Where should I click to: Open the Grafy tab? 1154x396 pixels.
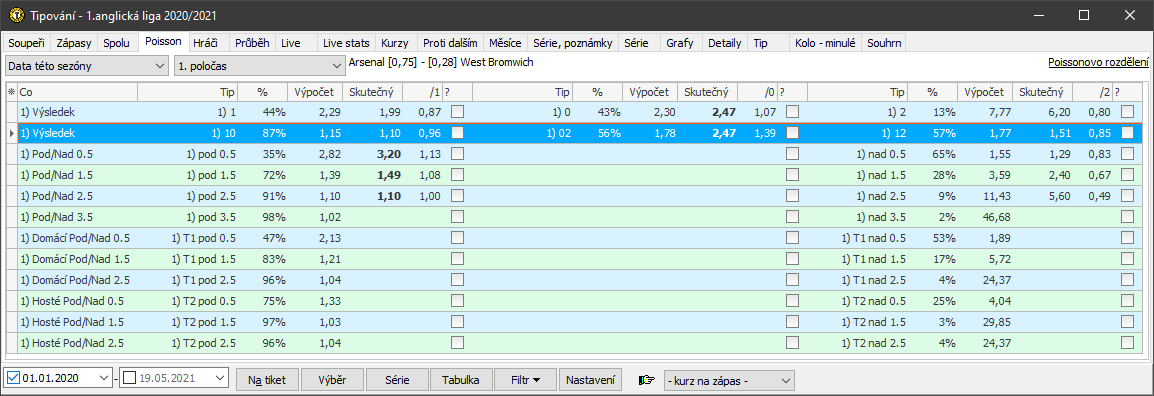tap(680, 43)
